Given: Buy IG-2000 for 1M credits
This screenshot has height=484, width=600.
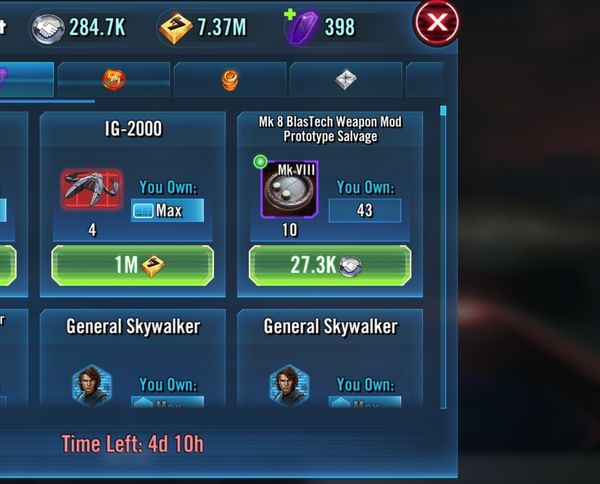Looking at the screenshot, I should coord(132,265).
